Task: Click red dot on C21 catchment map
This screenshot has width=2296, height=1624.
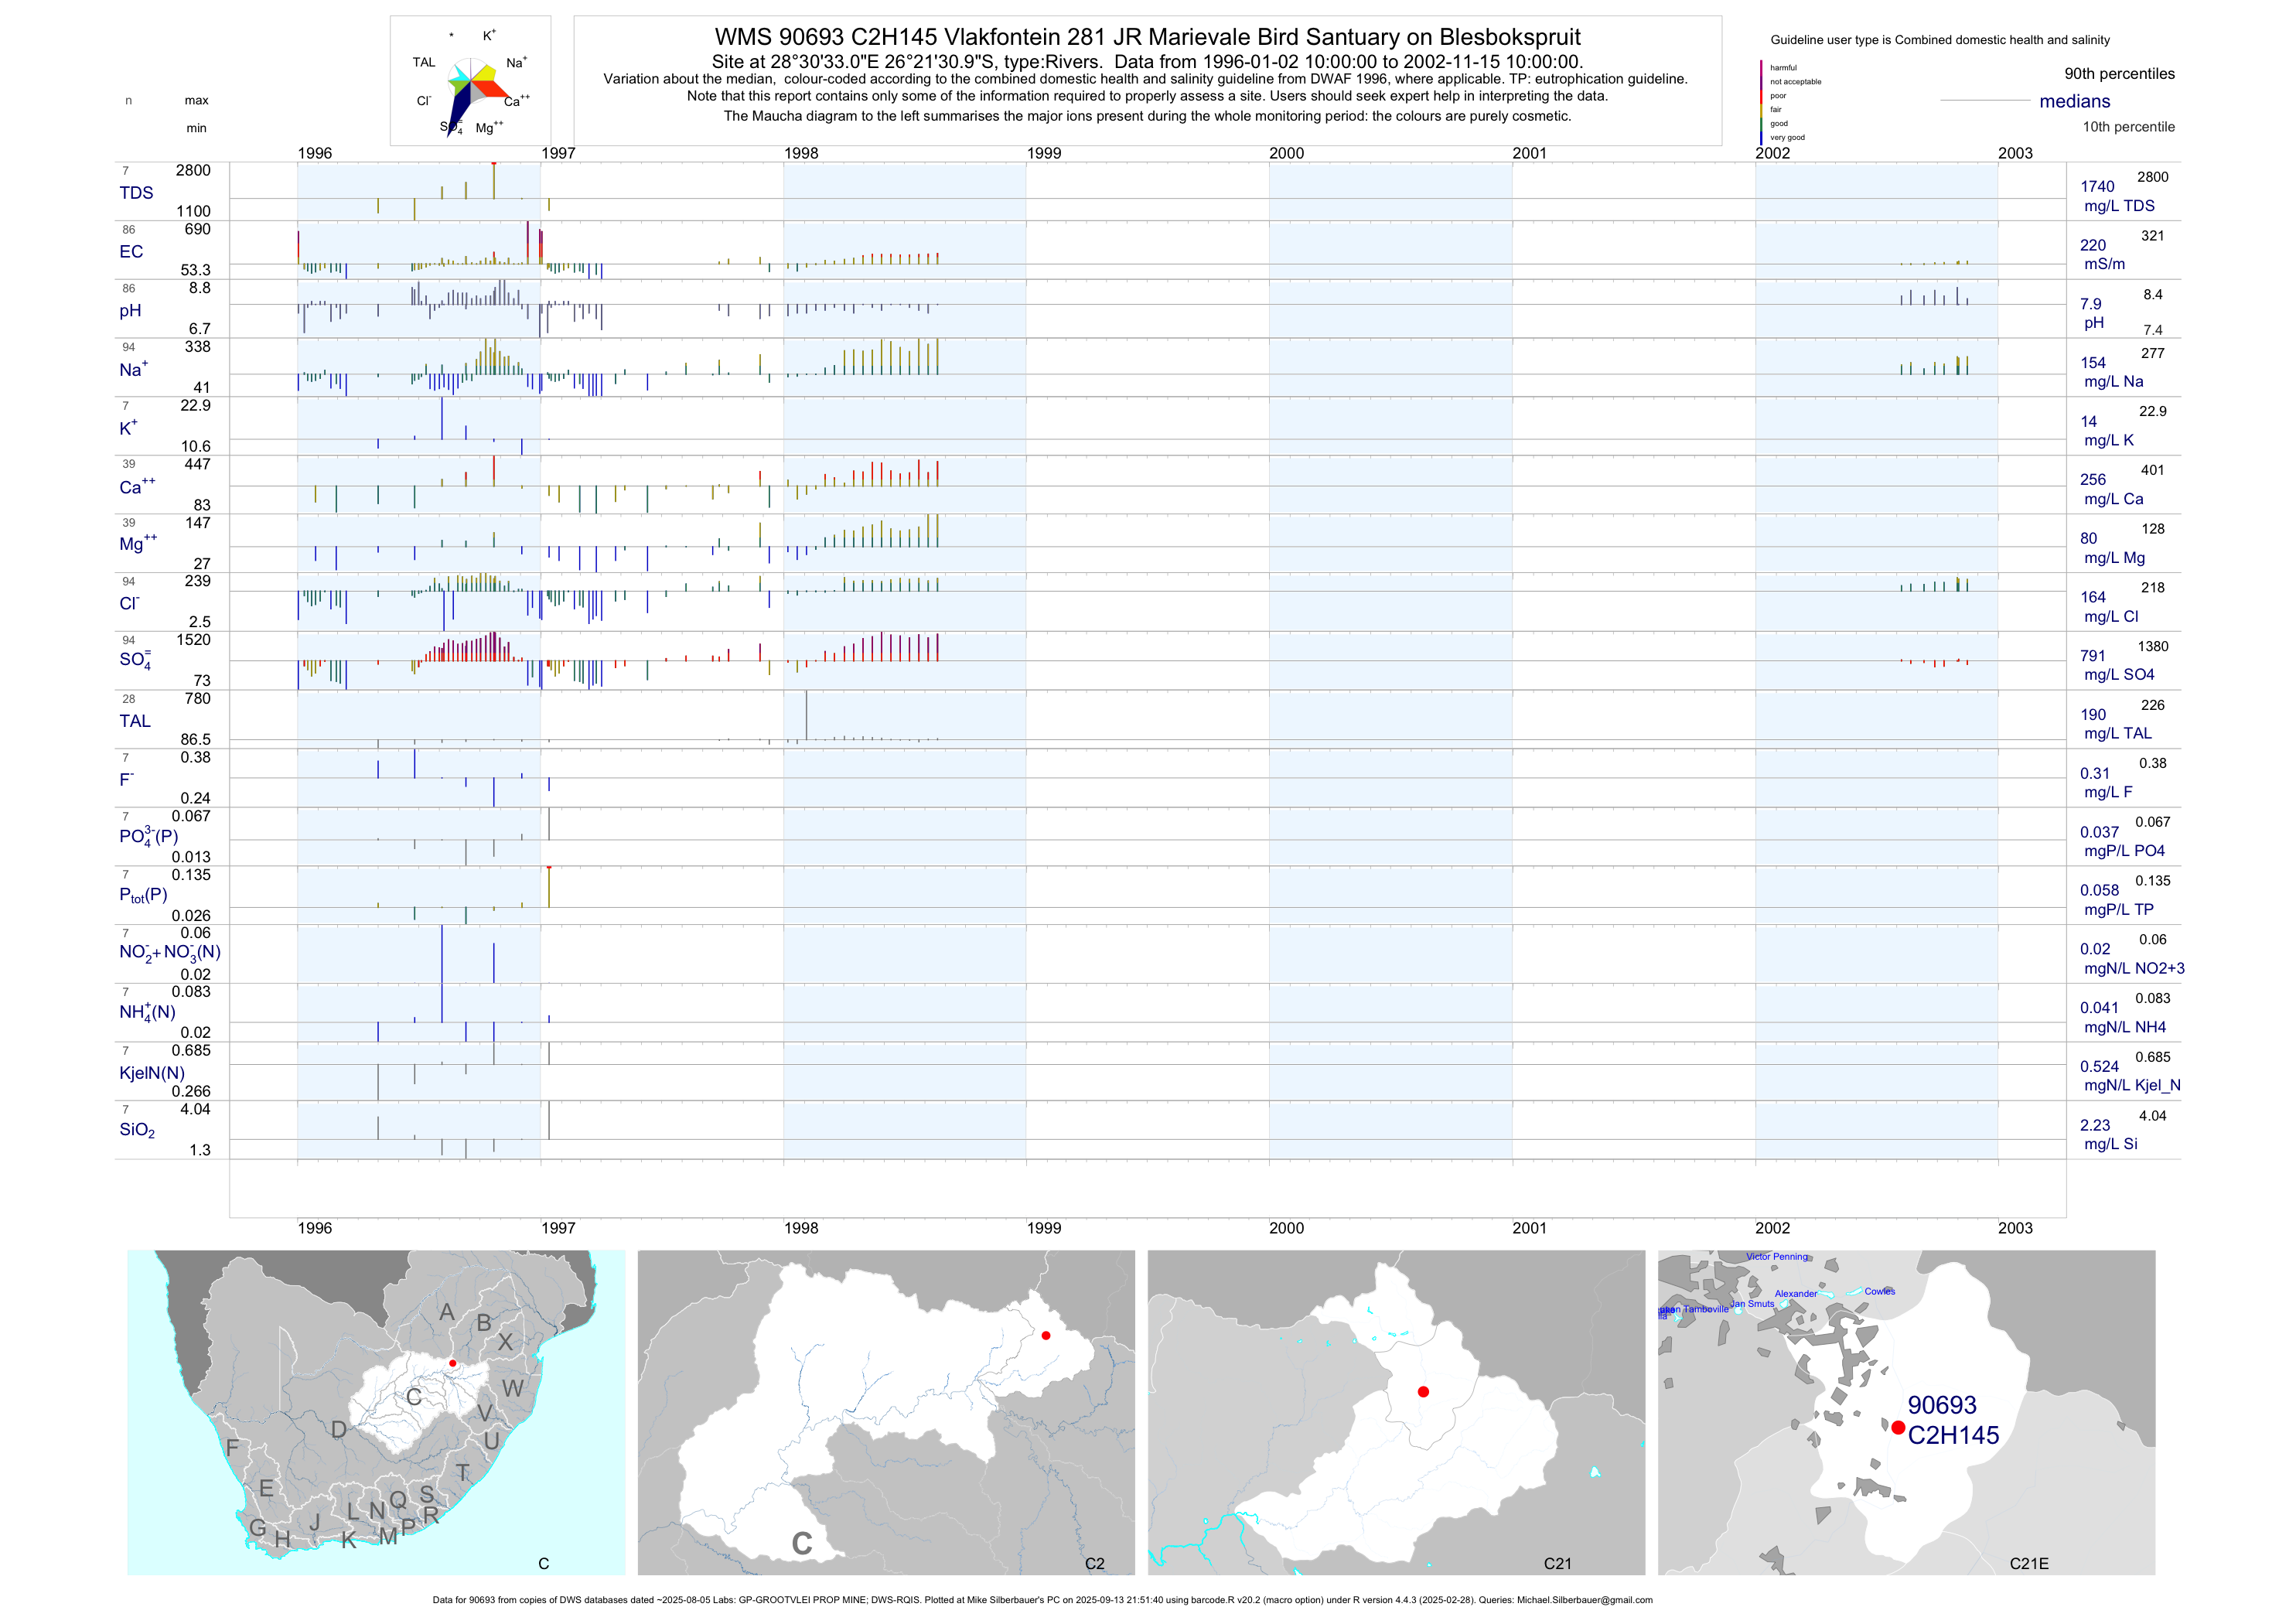Action: [1423, 1391]
